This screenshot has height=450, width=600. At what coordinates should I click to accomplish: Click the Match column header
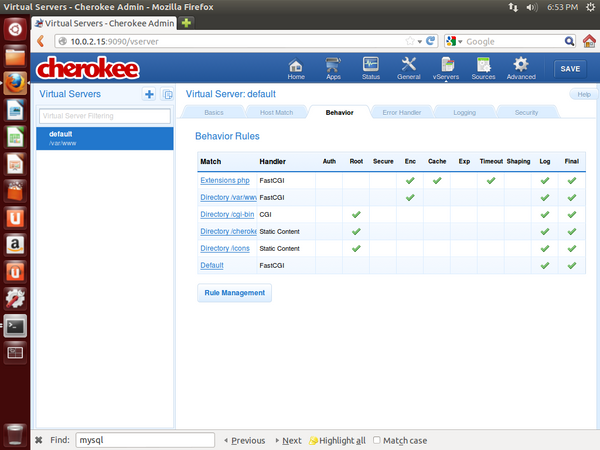[210, 161]
